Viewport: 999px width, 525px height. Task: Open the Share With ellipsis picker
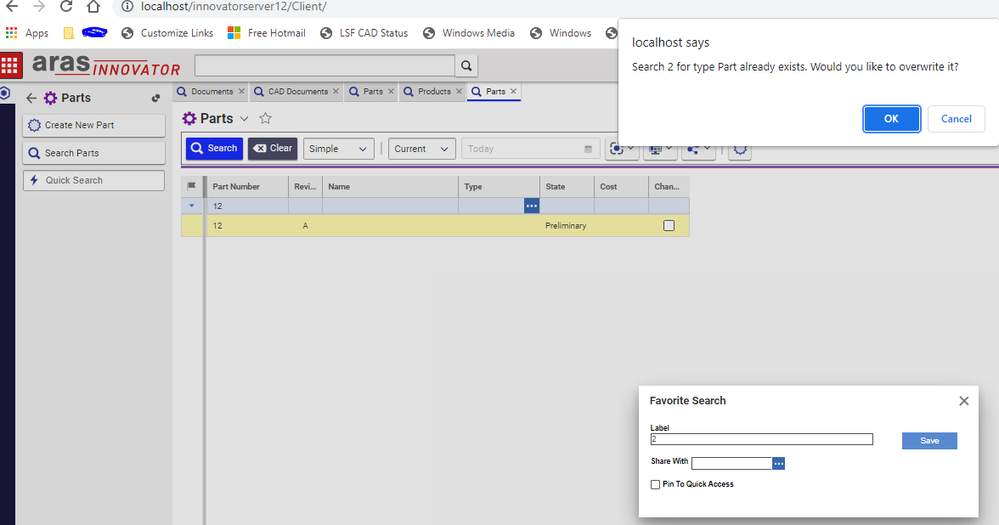click(x=779, y=463)
